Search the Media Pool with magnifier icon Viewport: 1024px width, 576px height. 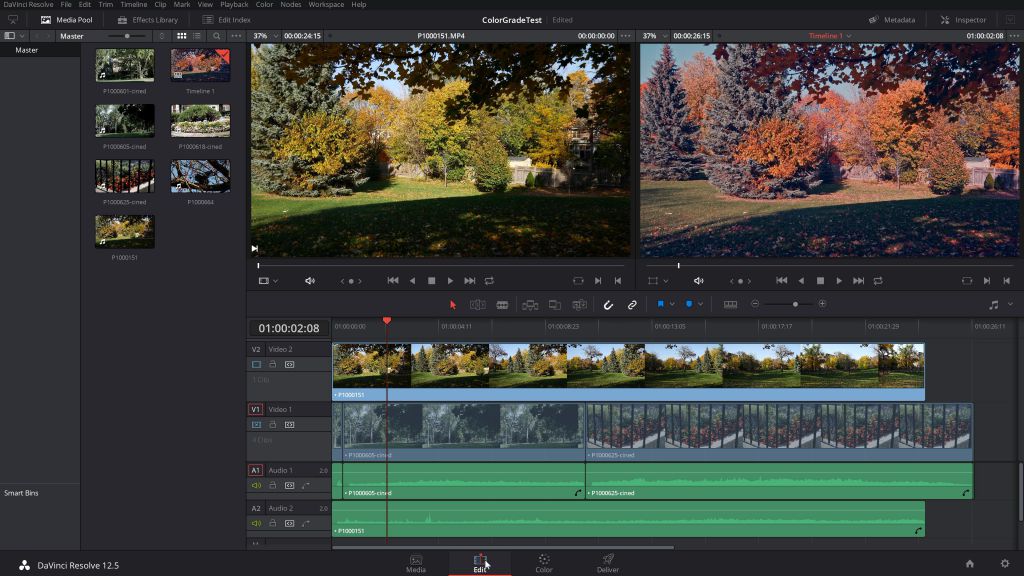tap(217, 36)
